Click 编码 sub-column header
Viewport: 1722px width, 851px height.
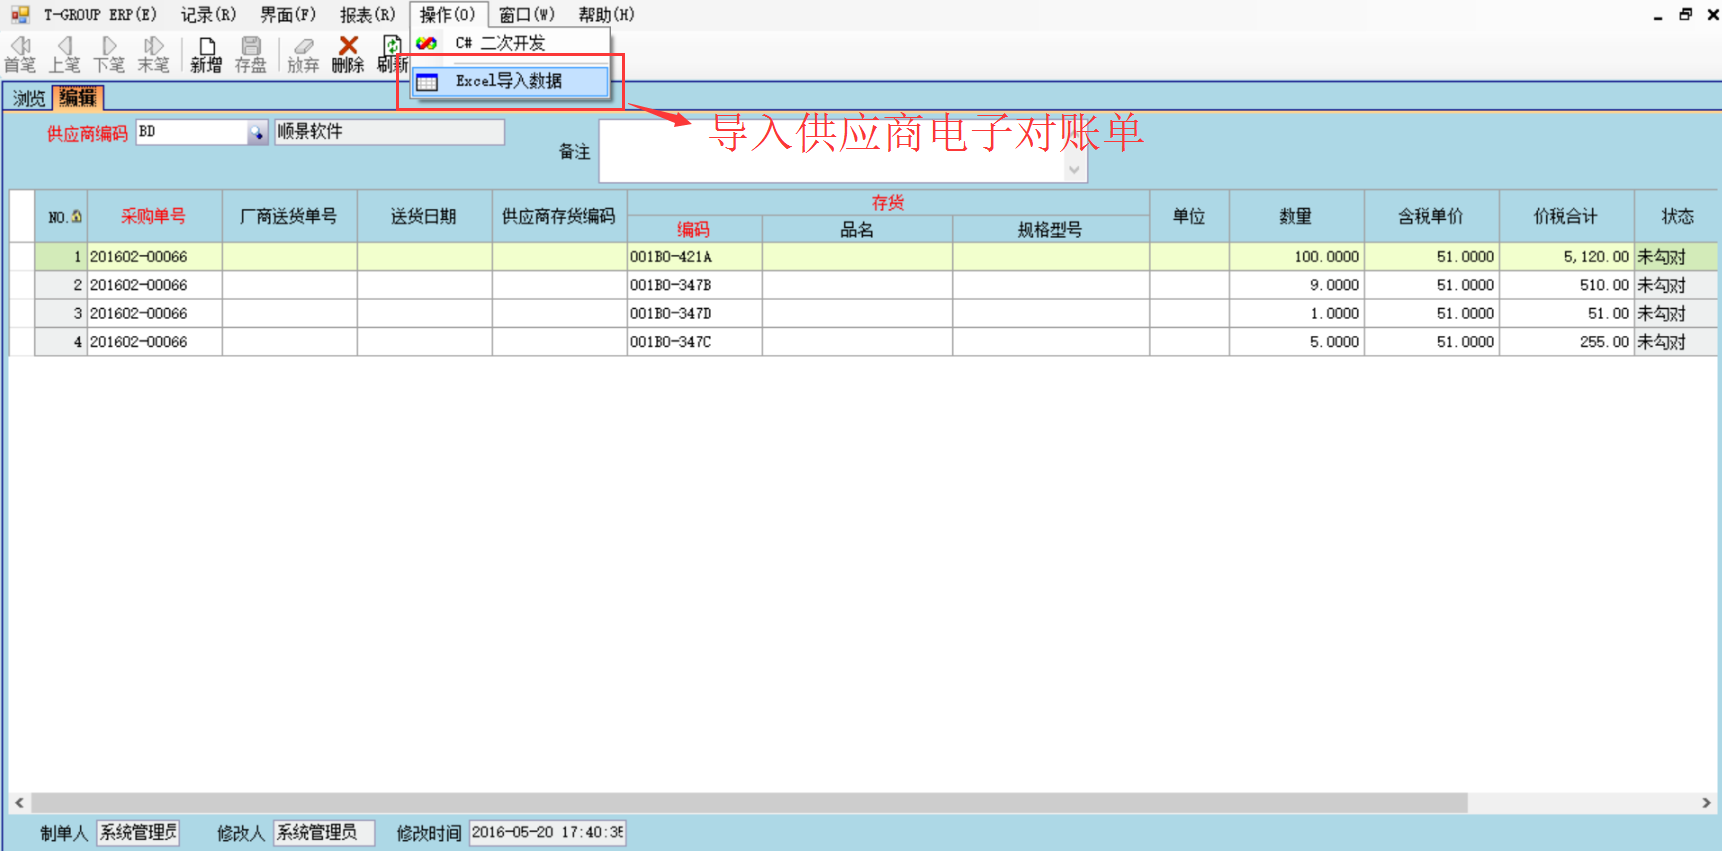pos(694,229)
